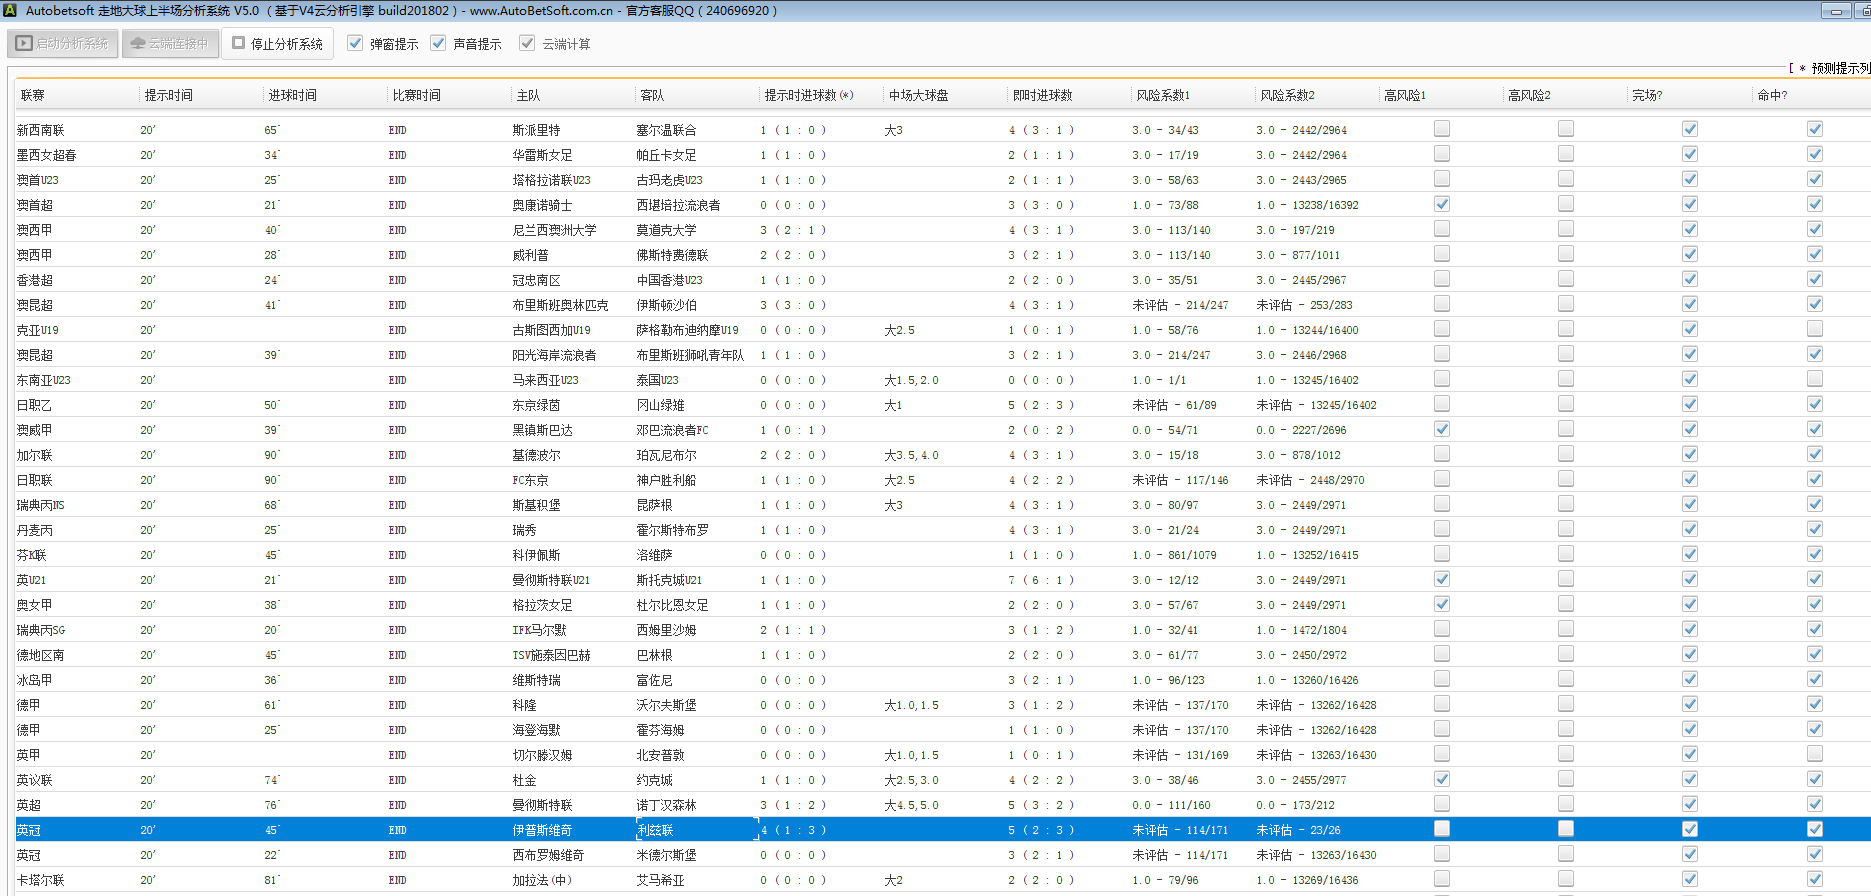The height and width of the screenshot is (896, 1871).
Task: Click the Autobetsoft app icon in title bar
Action: [x=10, y=10]
